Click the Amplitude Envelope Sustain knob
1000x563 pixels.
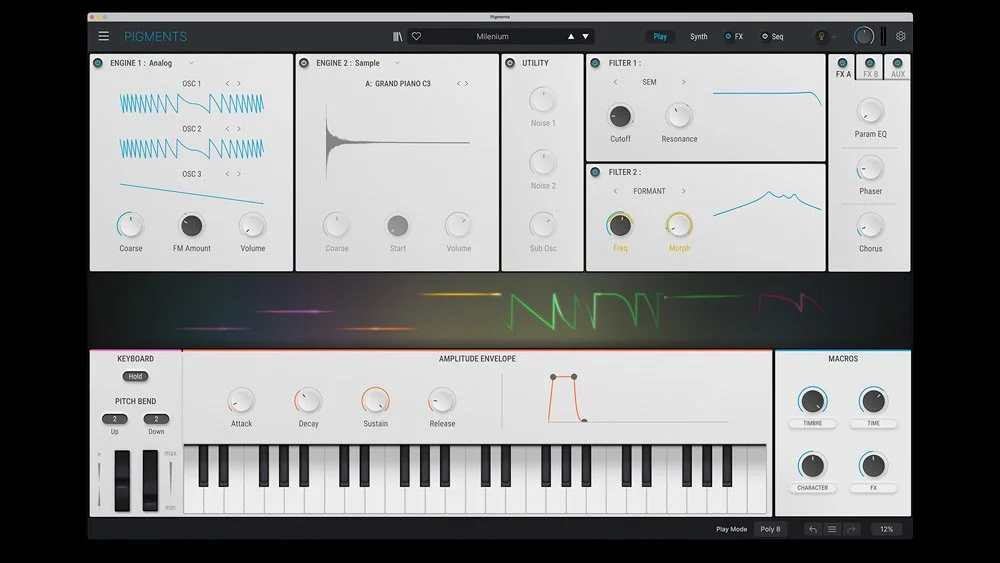pyautogui.click(x=375, y=400)
